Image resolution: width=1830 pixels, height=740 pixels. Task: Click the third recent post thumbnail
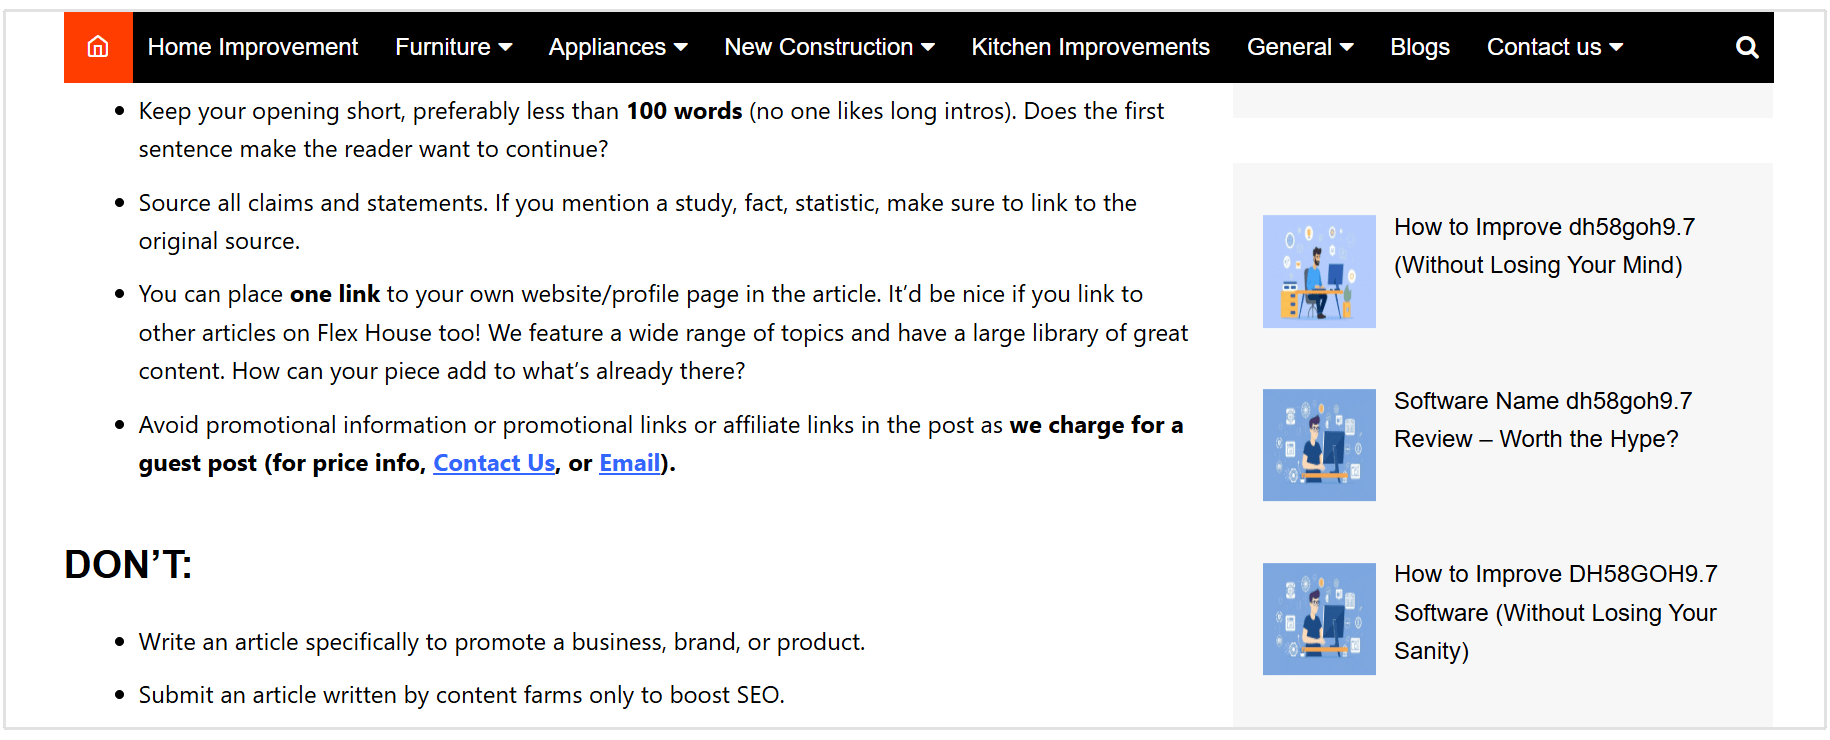click(x=1319, y=619)
